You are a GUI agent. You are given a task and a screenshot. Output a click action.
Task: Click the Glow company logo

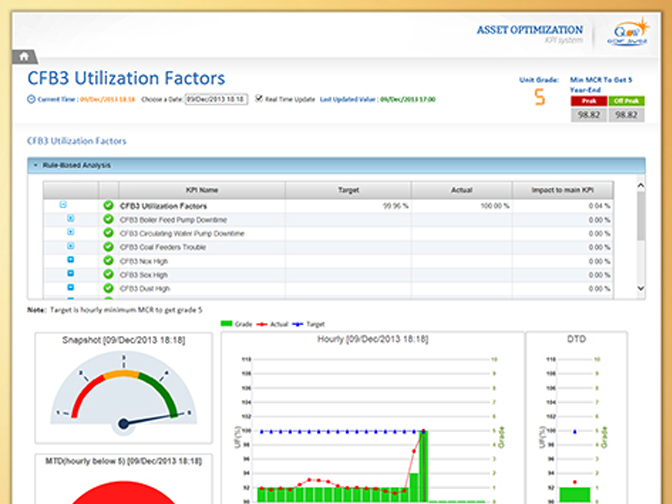(628, 32)
